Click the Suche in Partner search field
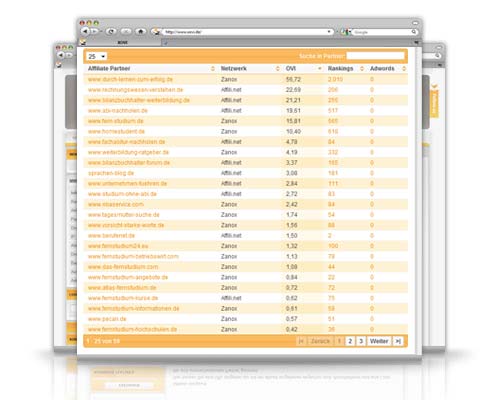Screen dimensions: 500x400 point(375,56)
